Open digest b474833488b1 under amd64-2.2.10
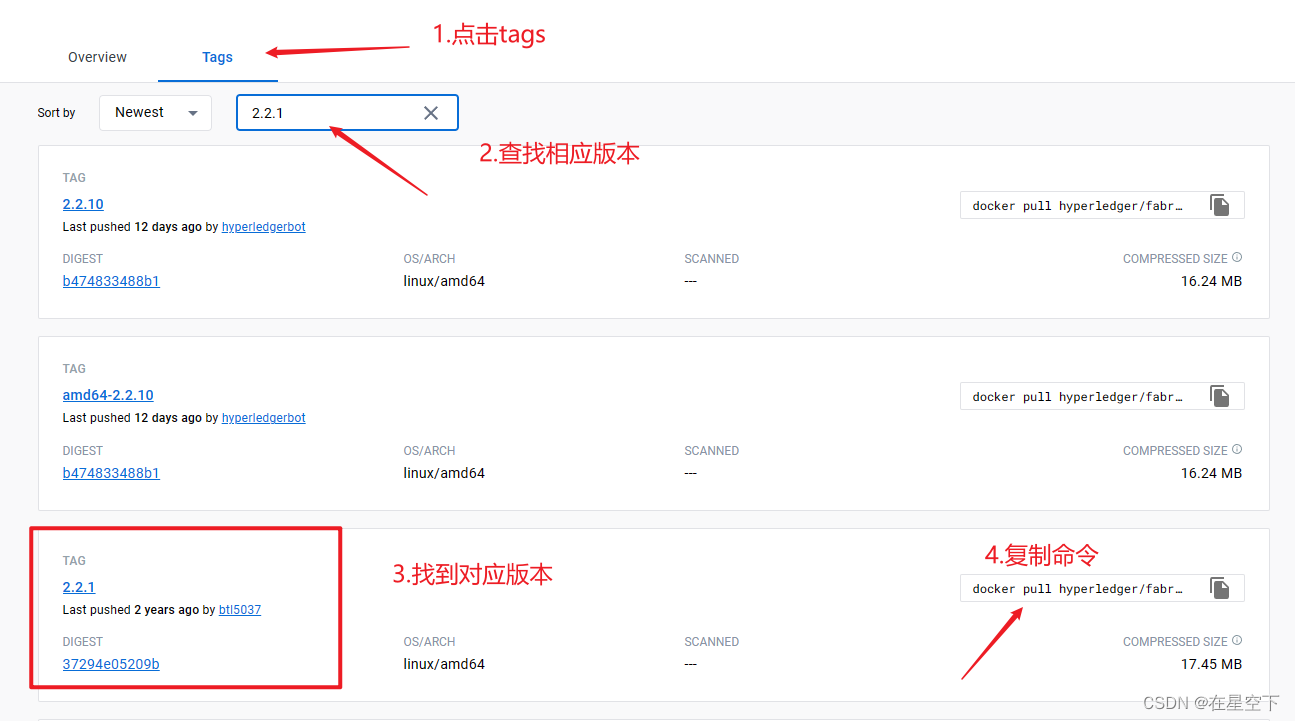 (111, 473)
